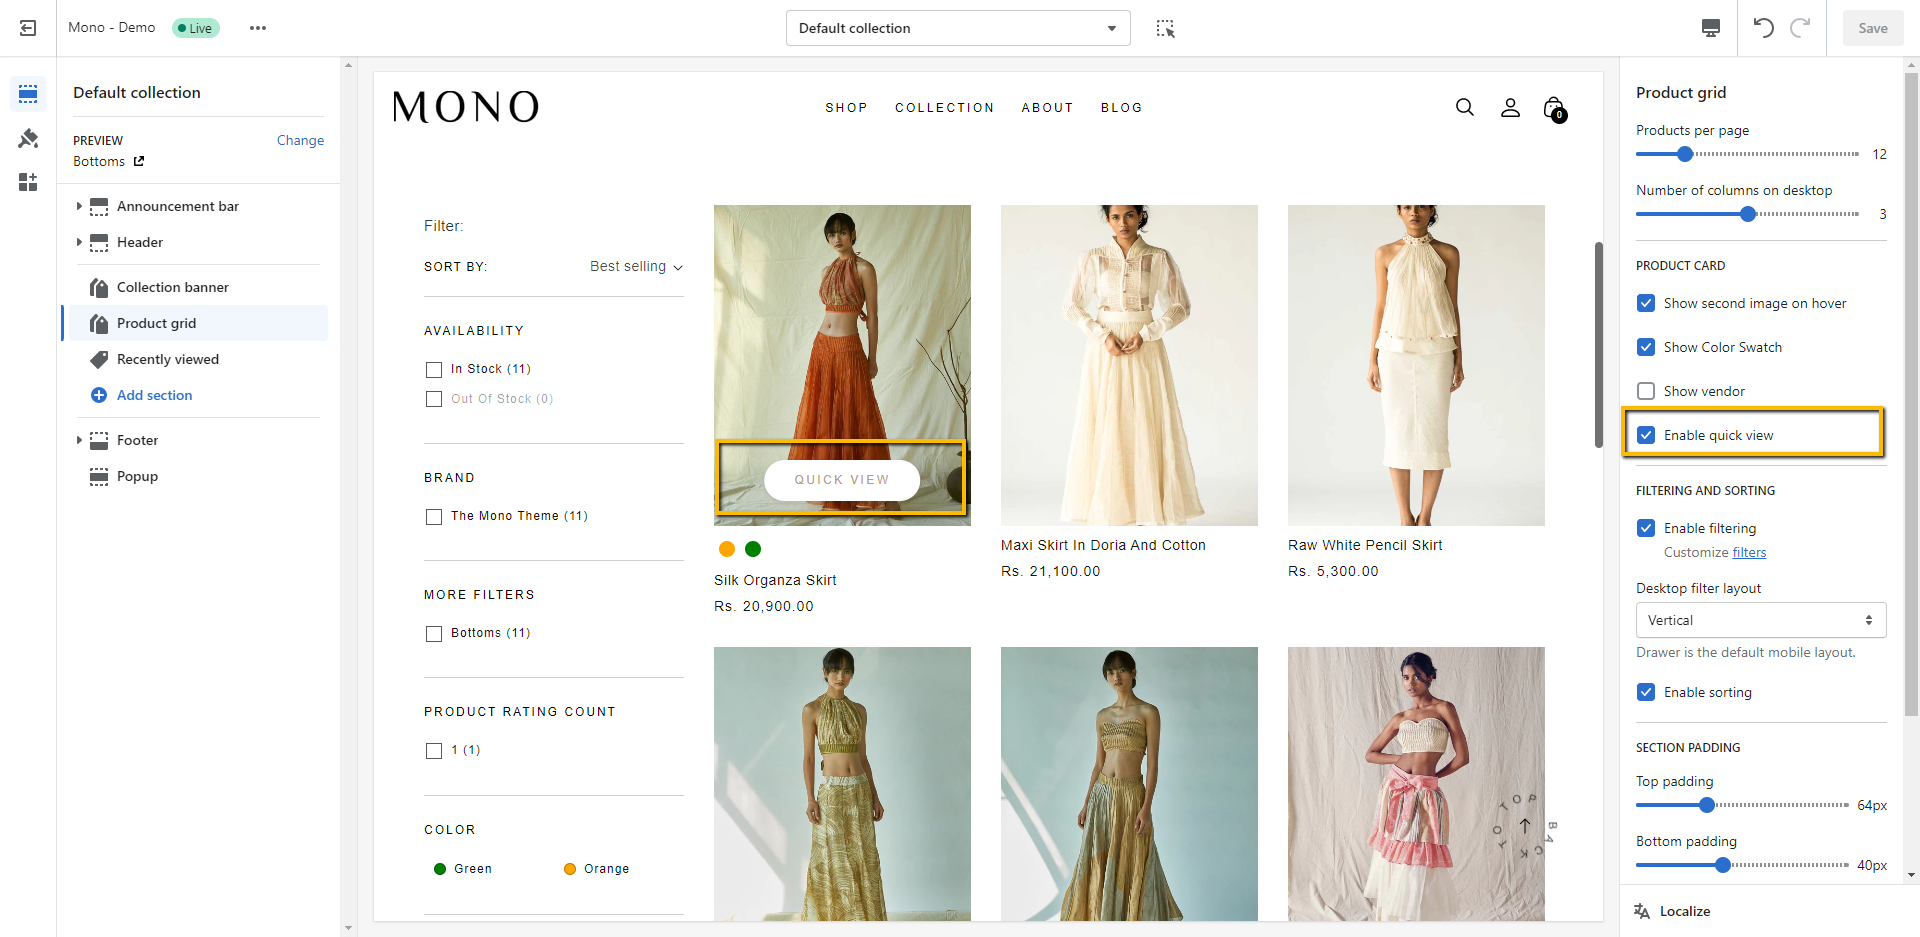Enable the Show vendor checkbox
Viewport: 1920px width, 937px height.
pos(1646,391)
